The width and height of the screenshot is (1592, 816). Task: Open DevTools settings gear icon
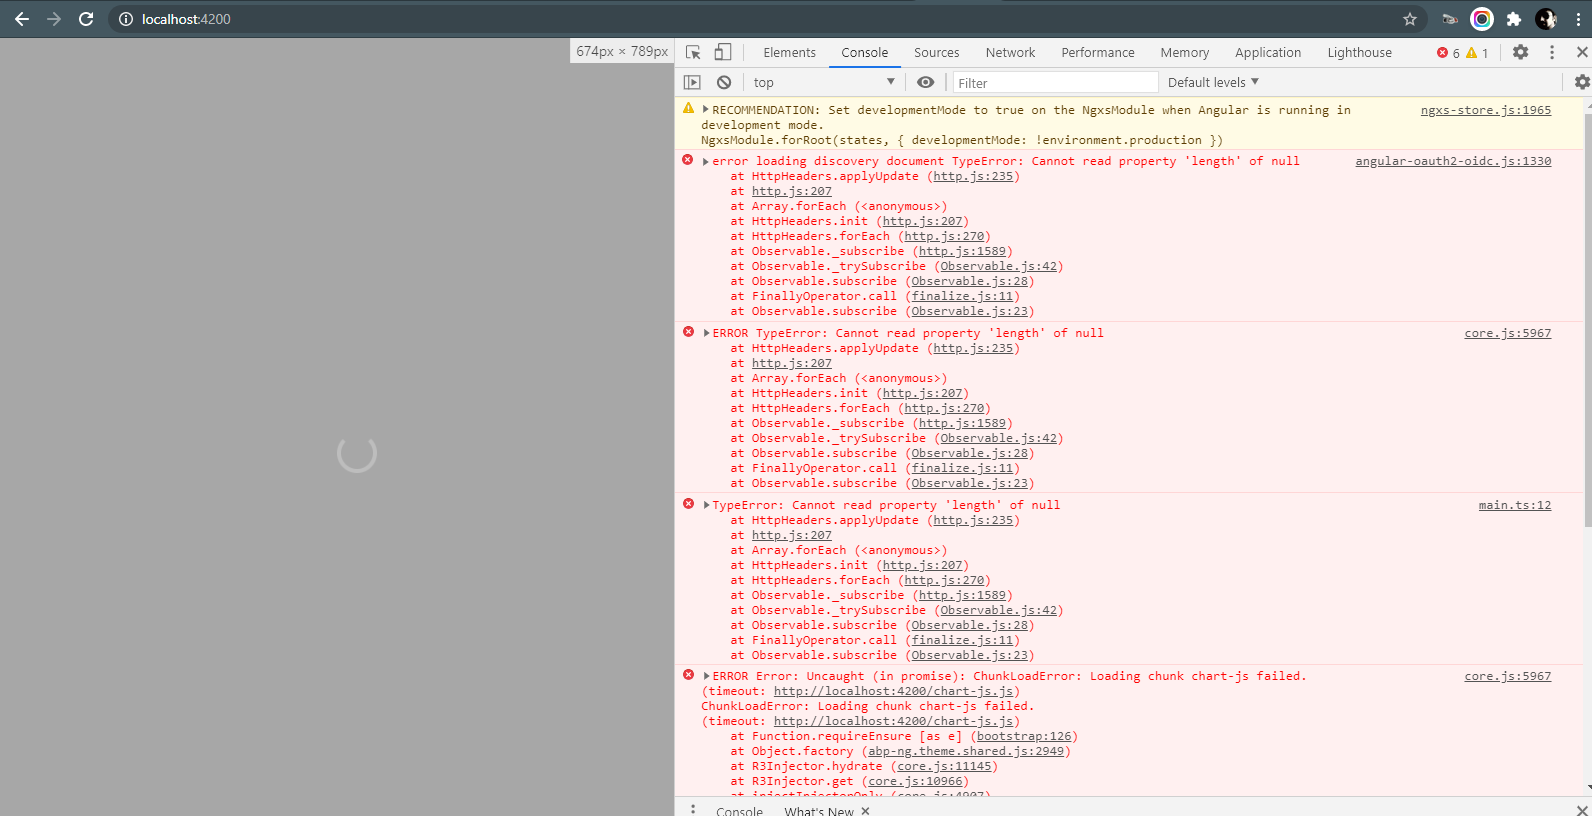point(1520,52)
